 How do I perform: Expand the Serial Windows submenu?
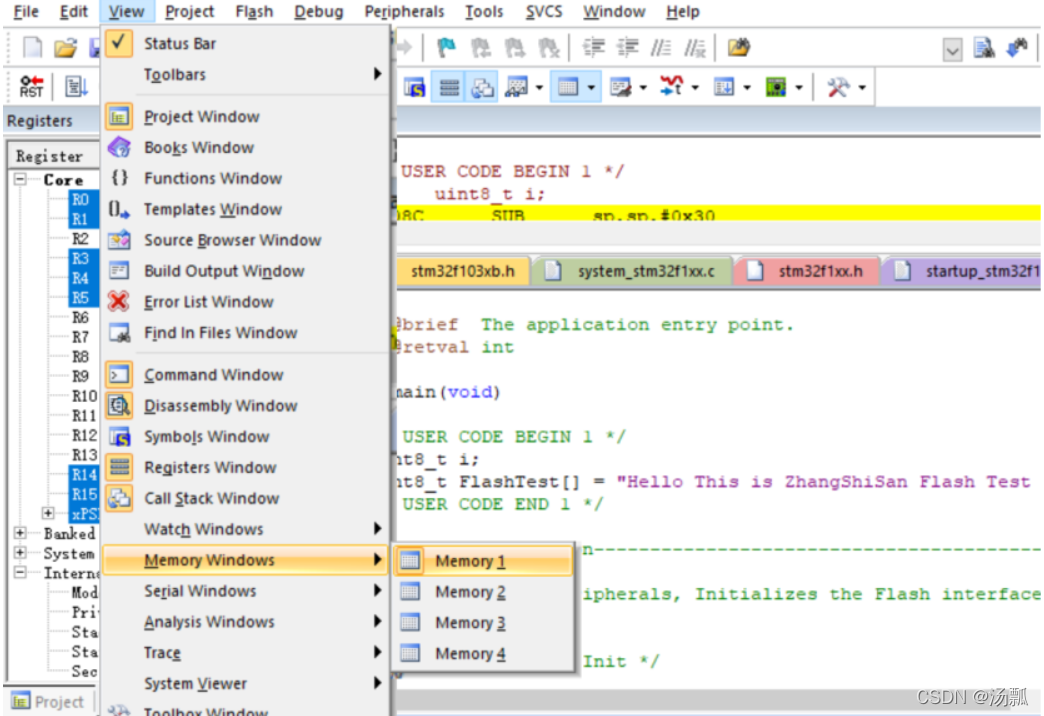pos(246,591)
